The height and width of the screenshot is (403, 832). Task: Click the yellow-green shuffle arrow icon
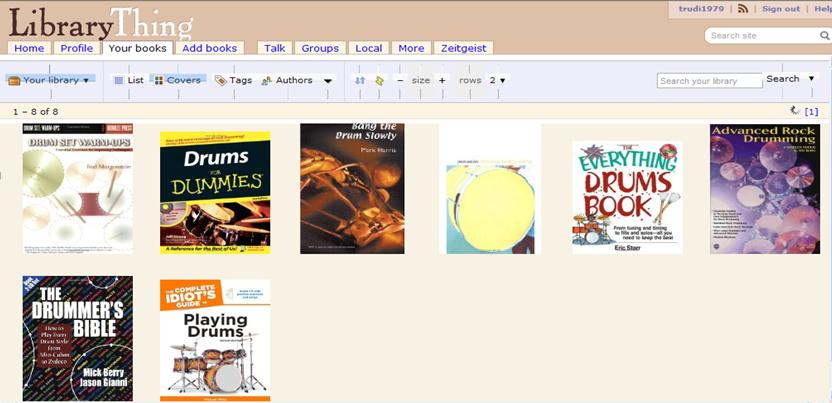[379, 81]
